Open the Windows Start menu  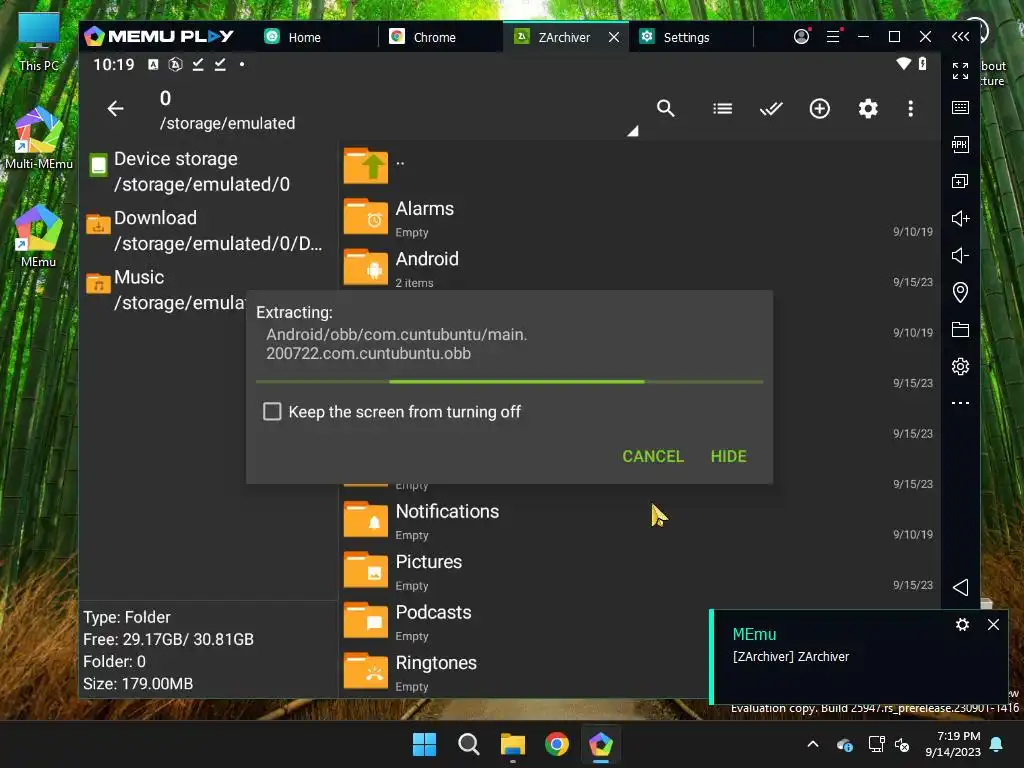point(424,744)
